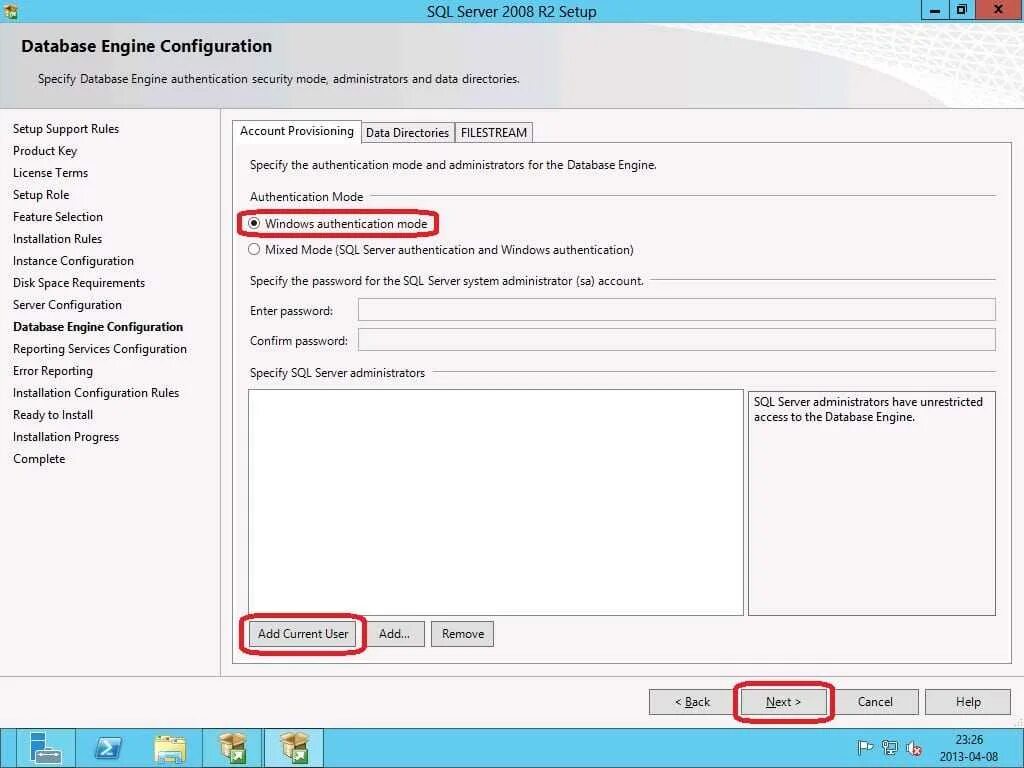Screen dimensions: 1024x768
Task: Restore down the setup window
Action: [961, 10]
